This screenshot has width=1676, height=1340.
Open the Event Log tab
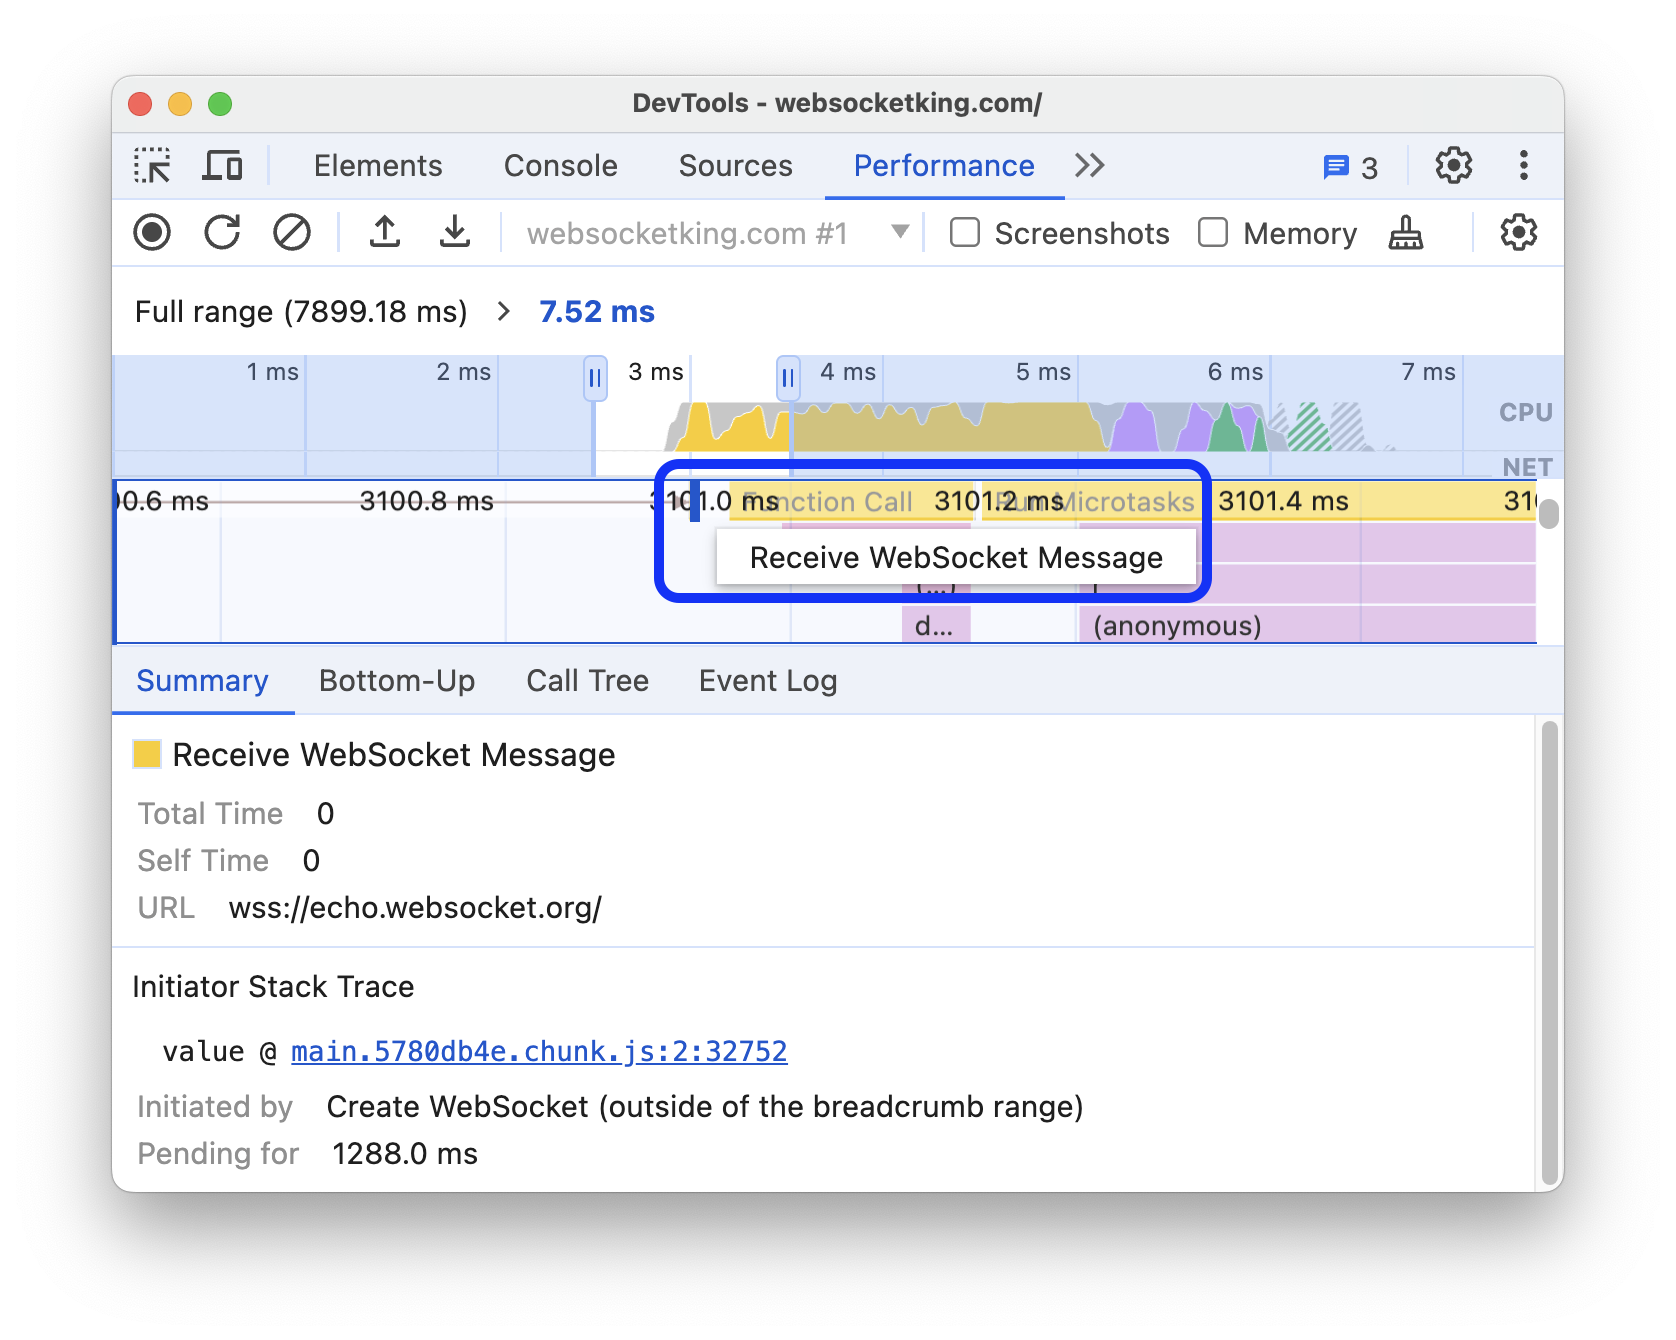coord(767,680)
